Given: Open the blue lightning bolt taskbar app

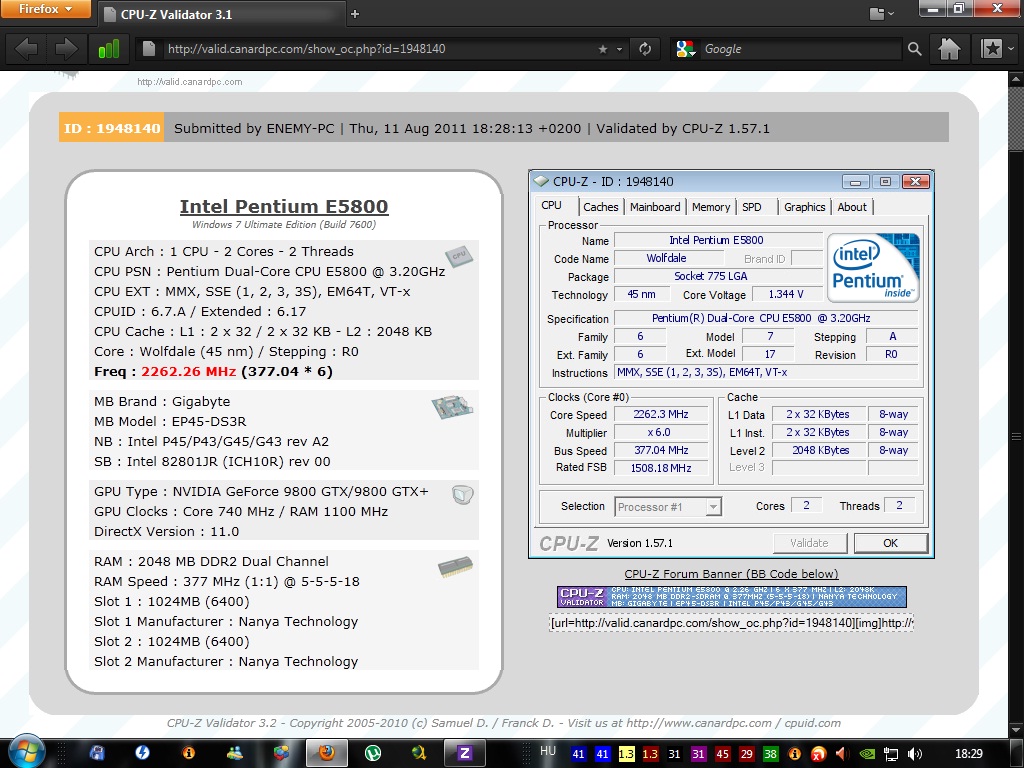Looking at the screenshot, I should tap(142, 753).
